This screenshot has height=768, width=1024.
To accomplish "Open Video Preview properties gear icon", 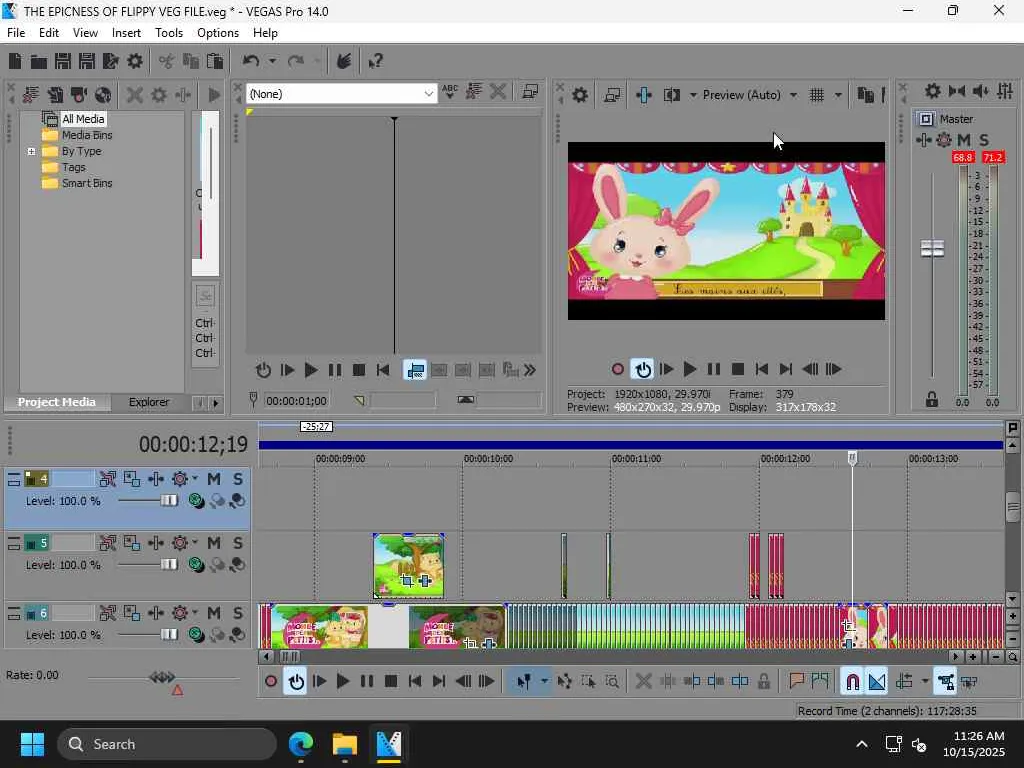I will pos(579,95).
